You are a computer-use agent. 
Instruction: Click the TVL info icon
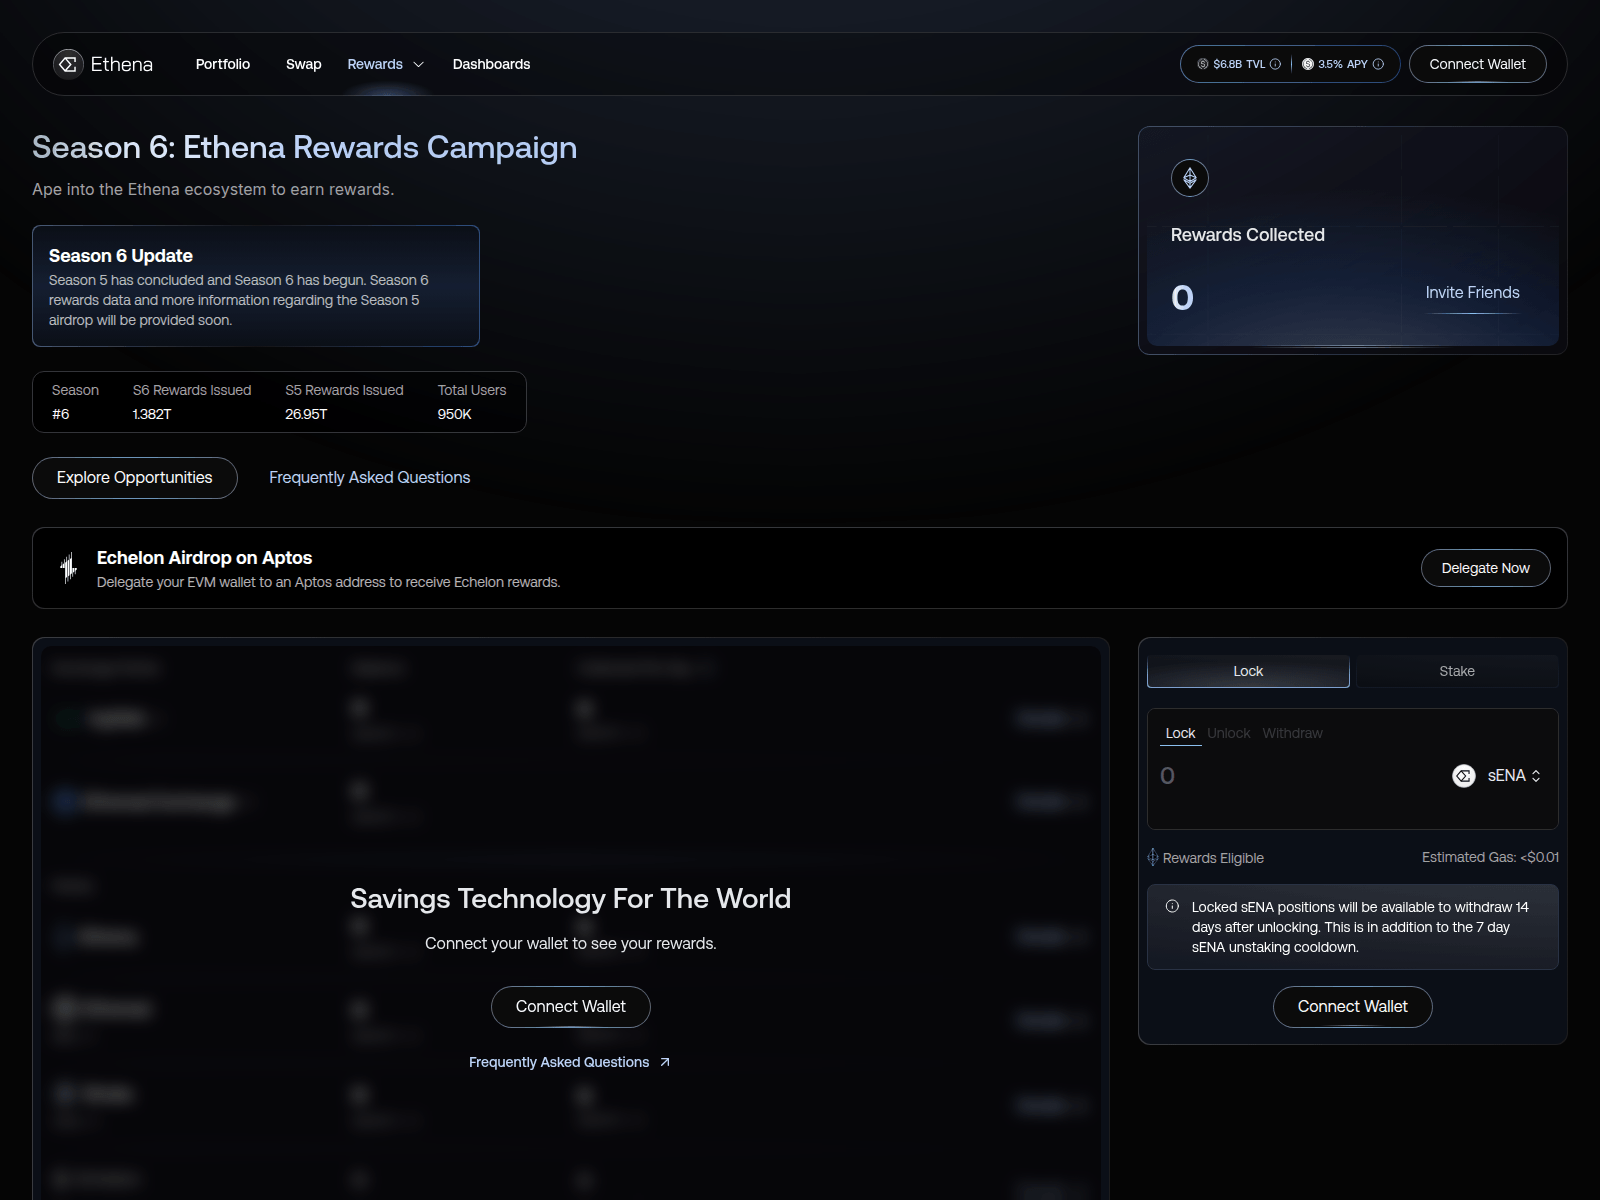[x=1275, y=64]
